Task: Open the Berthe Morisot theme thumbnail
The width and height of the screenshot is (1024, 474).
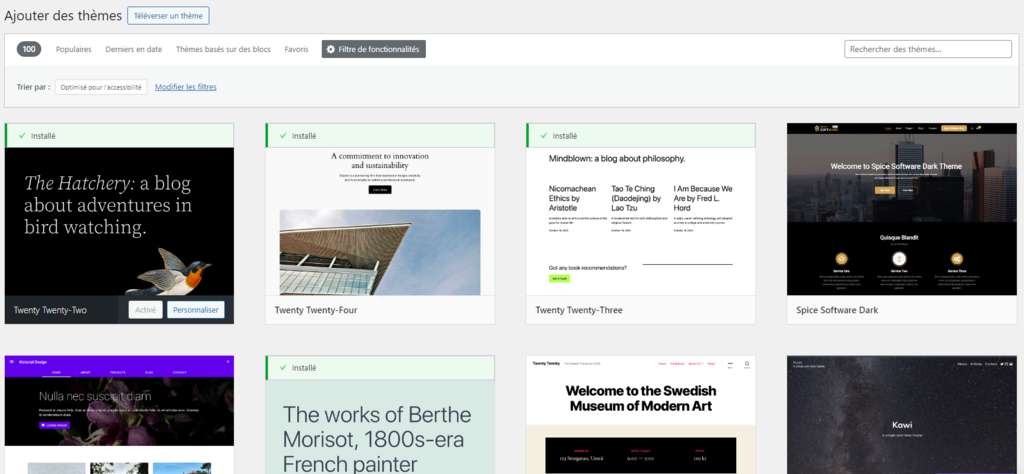Action: [x=380, y=427]
